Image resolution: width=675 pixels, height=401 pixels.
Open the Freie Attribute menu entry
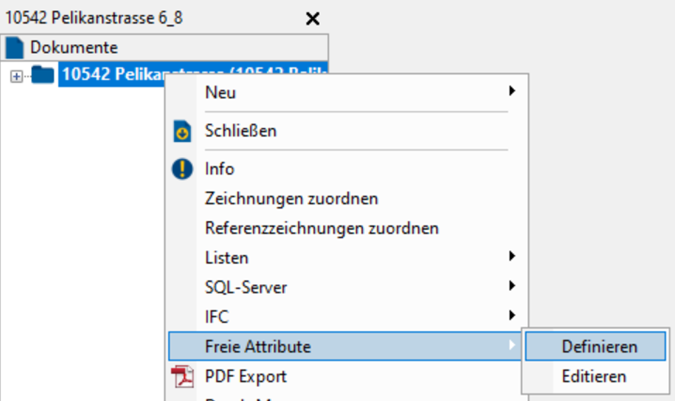pos(257,346)
